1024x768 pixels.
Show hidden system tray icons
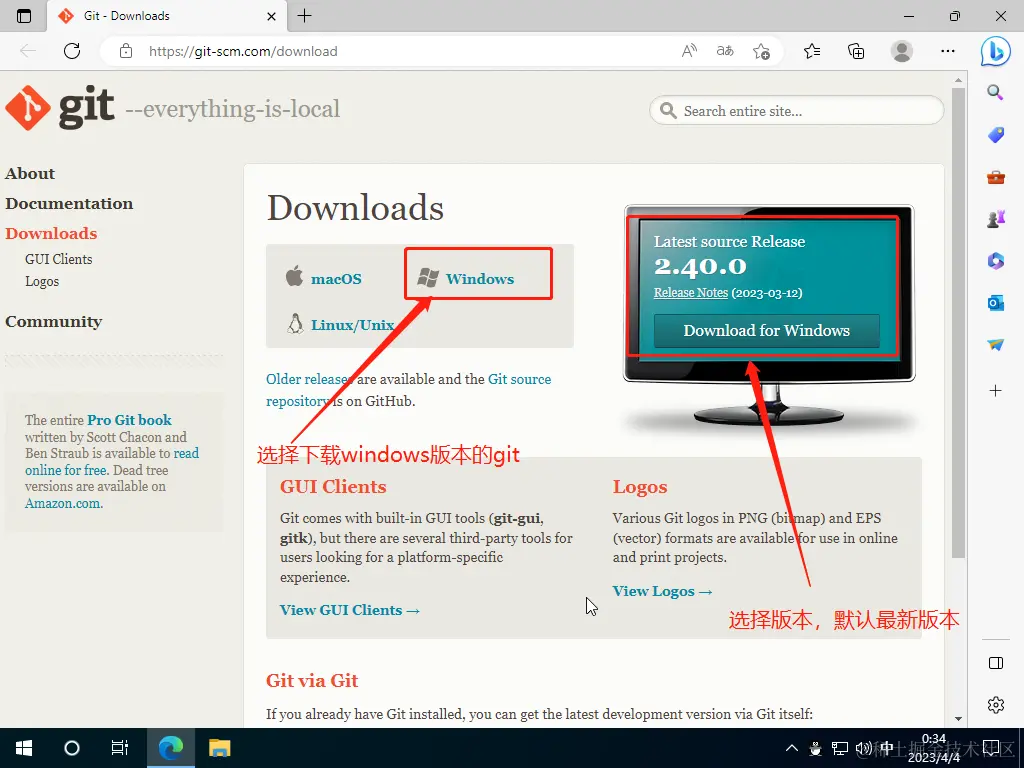tap(792, 748)
